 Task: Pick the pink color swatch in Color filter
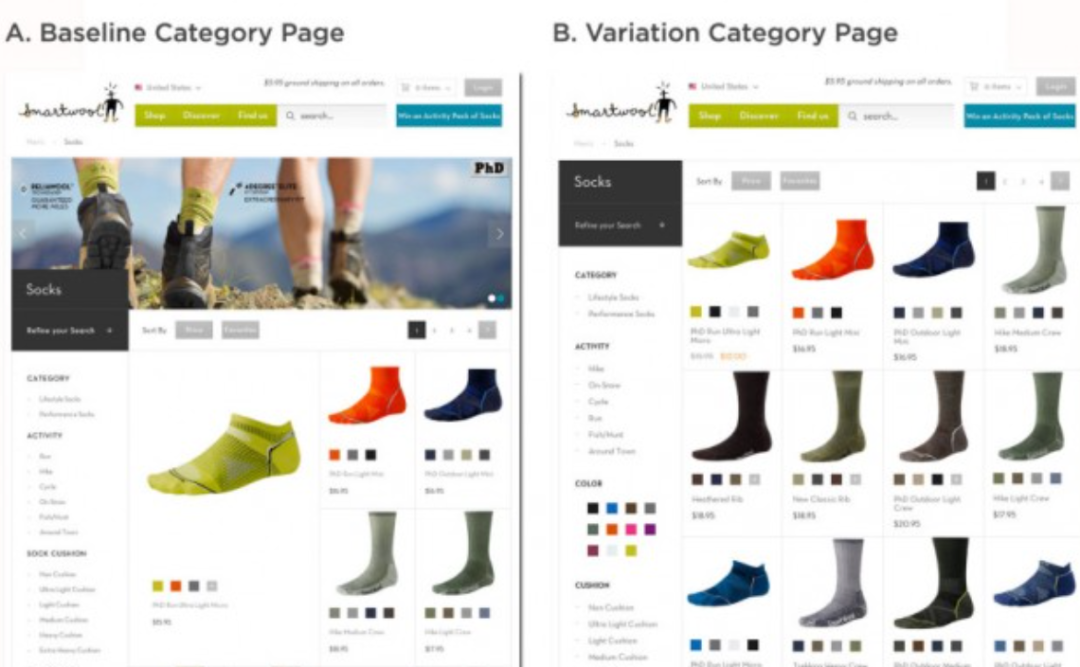coord(631,529)
